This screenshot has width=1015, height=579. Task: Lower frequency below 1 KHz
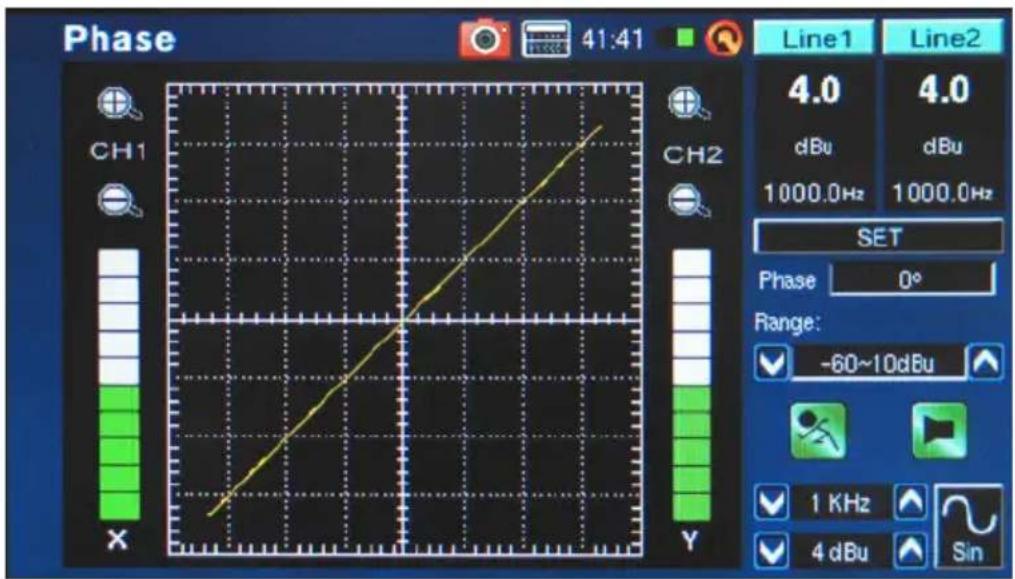(772, 503)
